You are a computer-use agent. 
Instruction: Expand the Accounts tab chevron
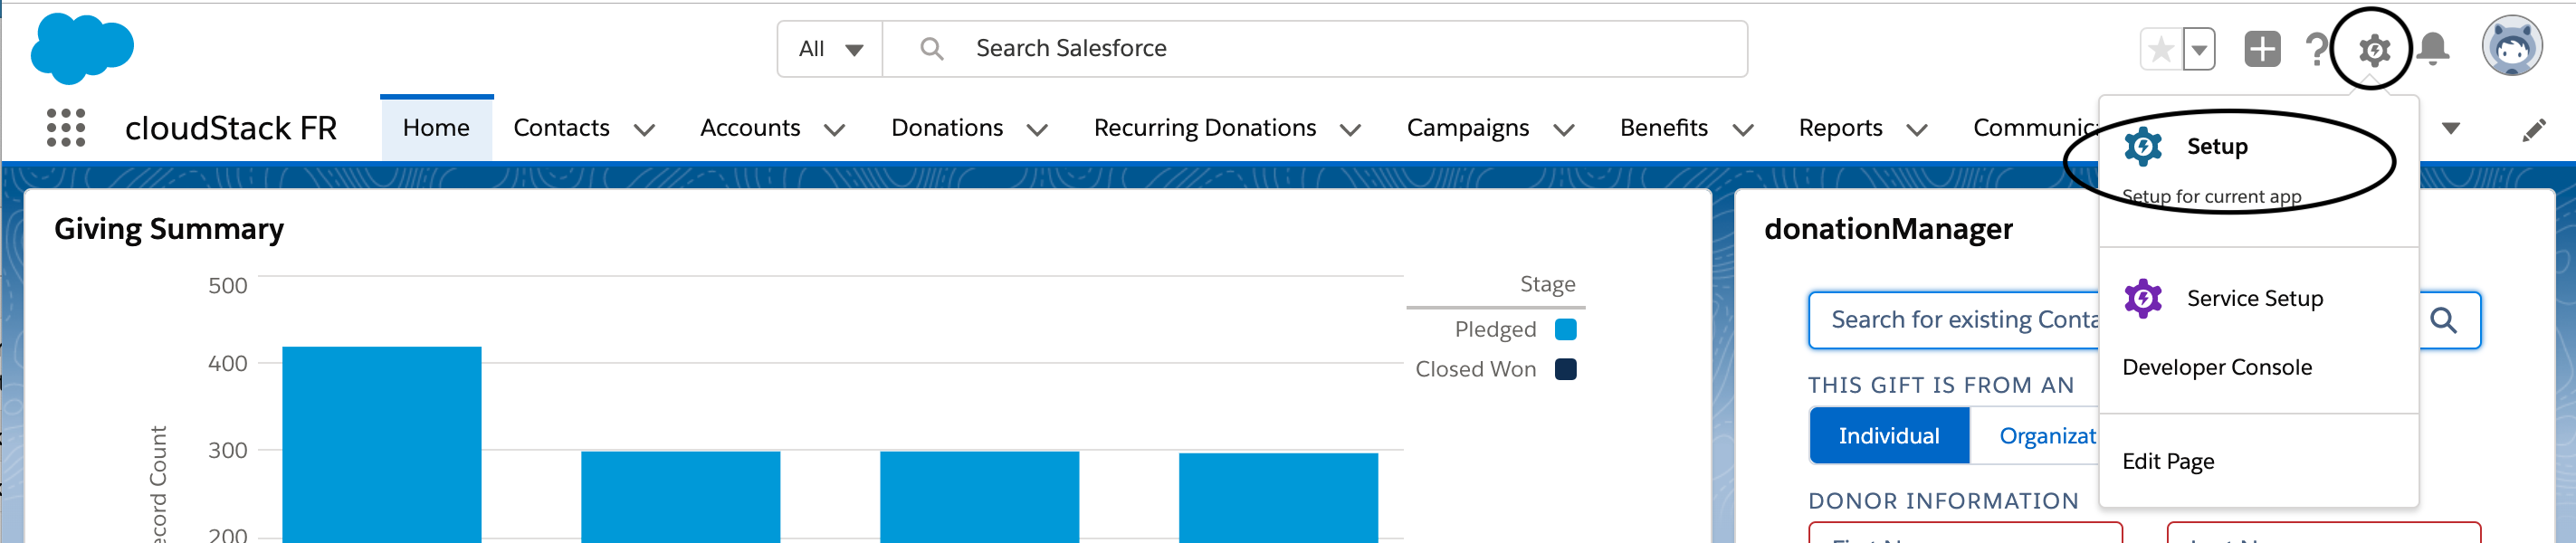(x=835, y=129)
